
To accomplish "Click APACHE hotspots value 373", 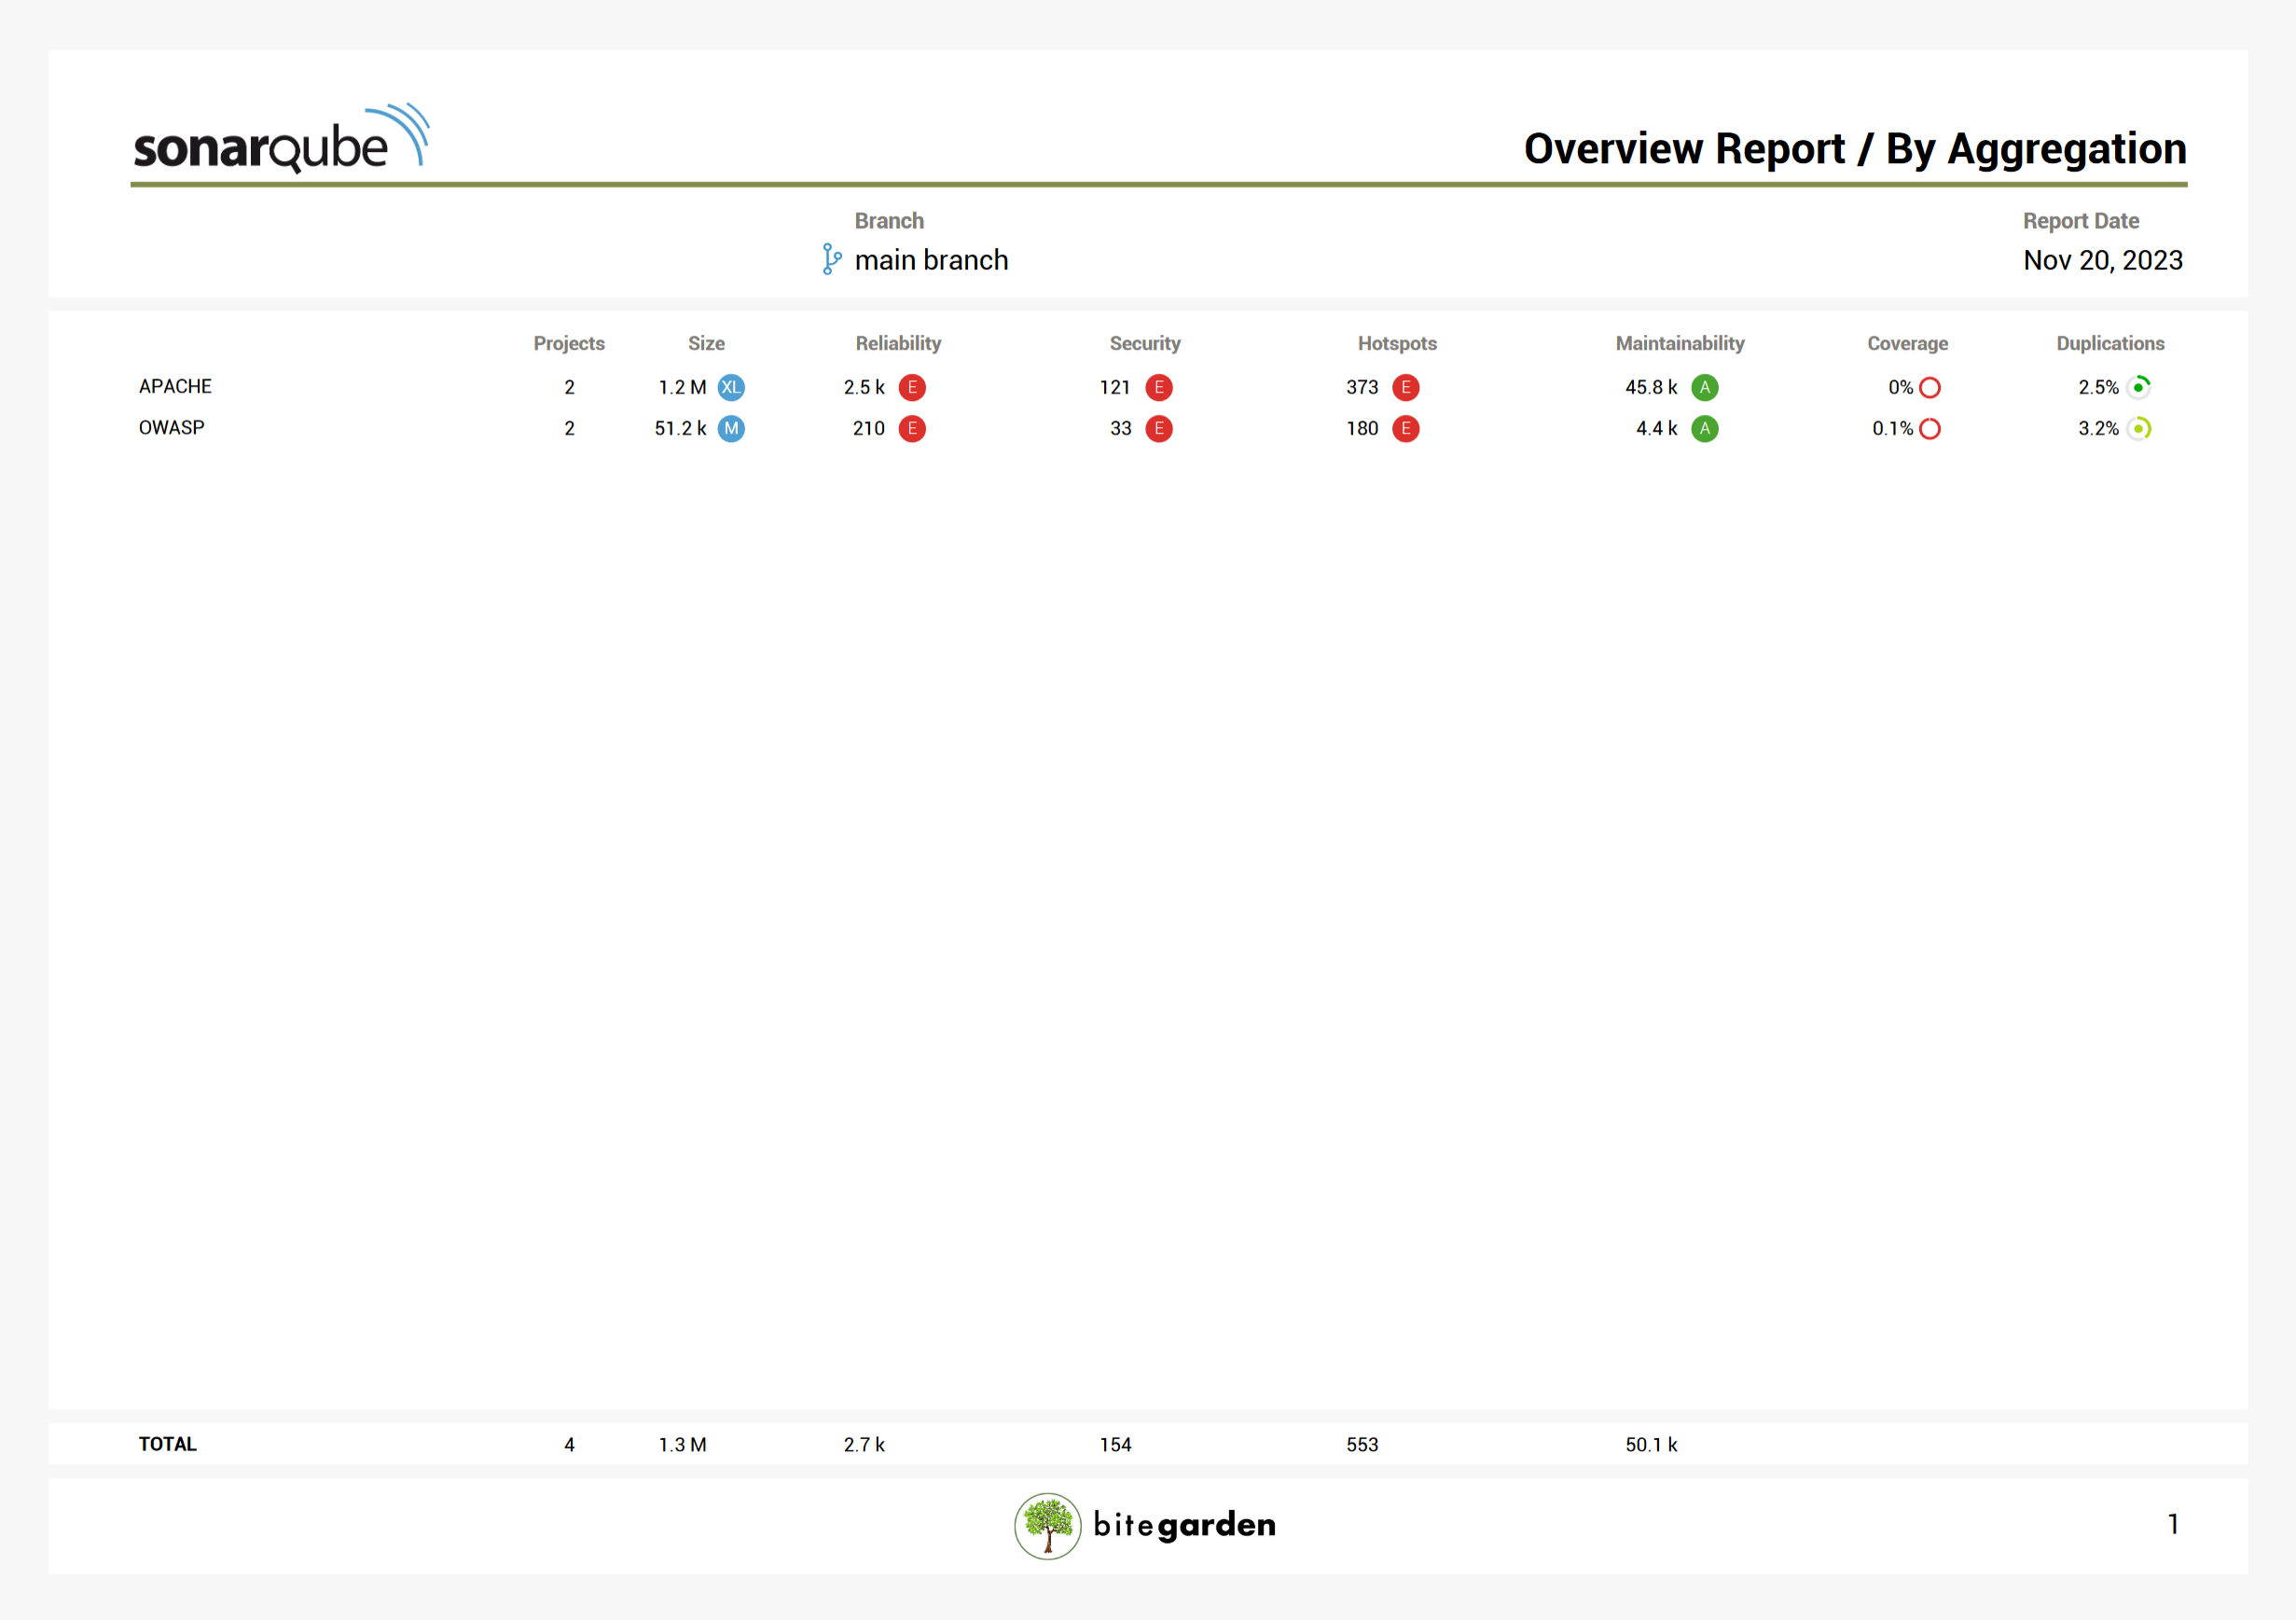I will [1362, 387].
